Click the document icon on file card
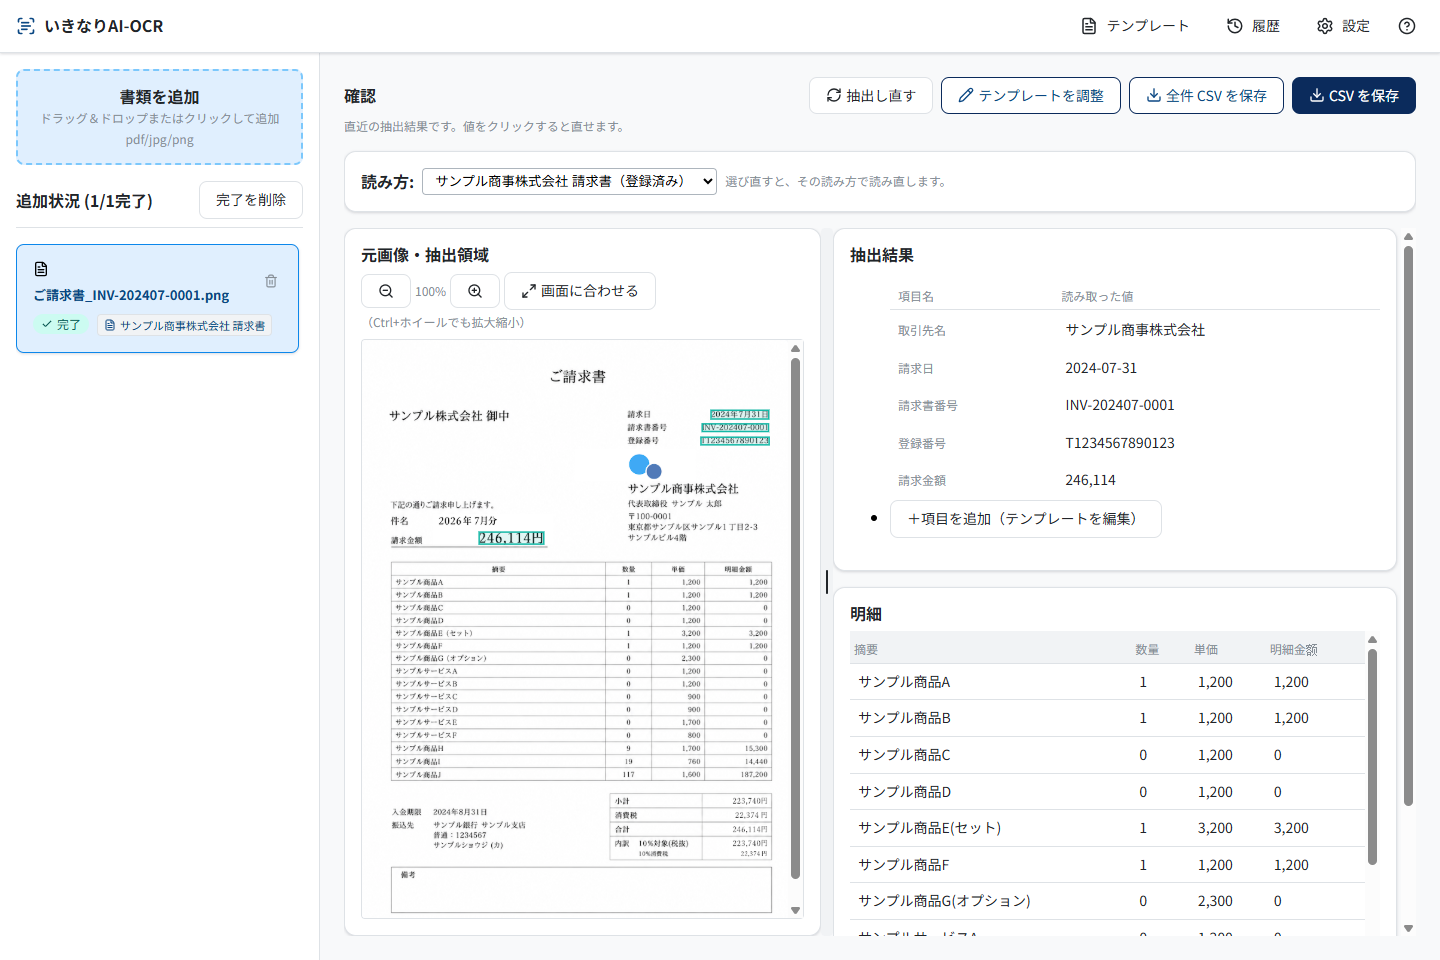 [41, 269]
